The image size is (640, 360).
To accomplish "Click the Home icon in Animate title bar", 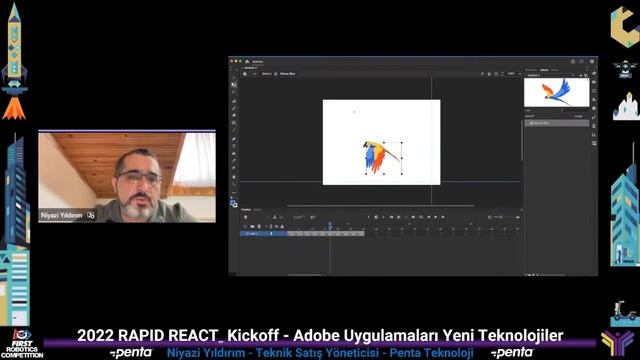I will click(x=247, y=61).
